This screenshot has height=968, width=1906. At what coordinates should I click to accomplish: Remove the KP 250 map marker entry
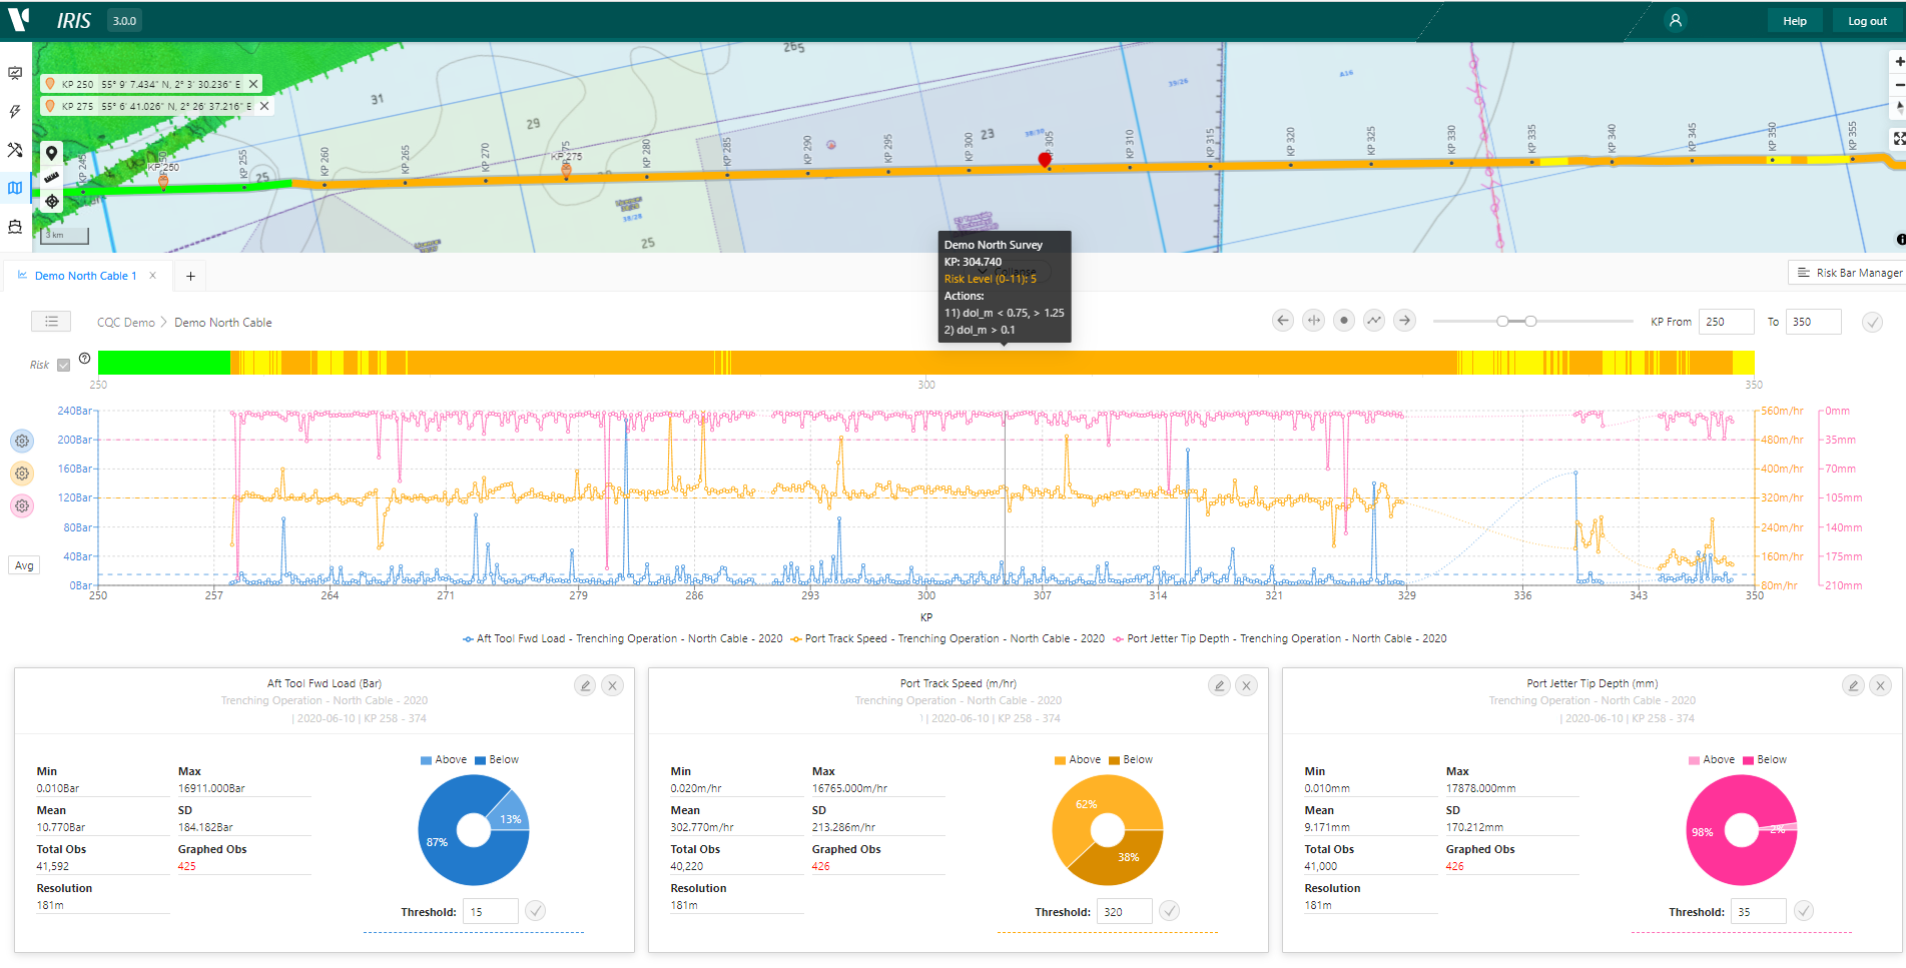253,84
